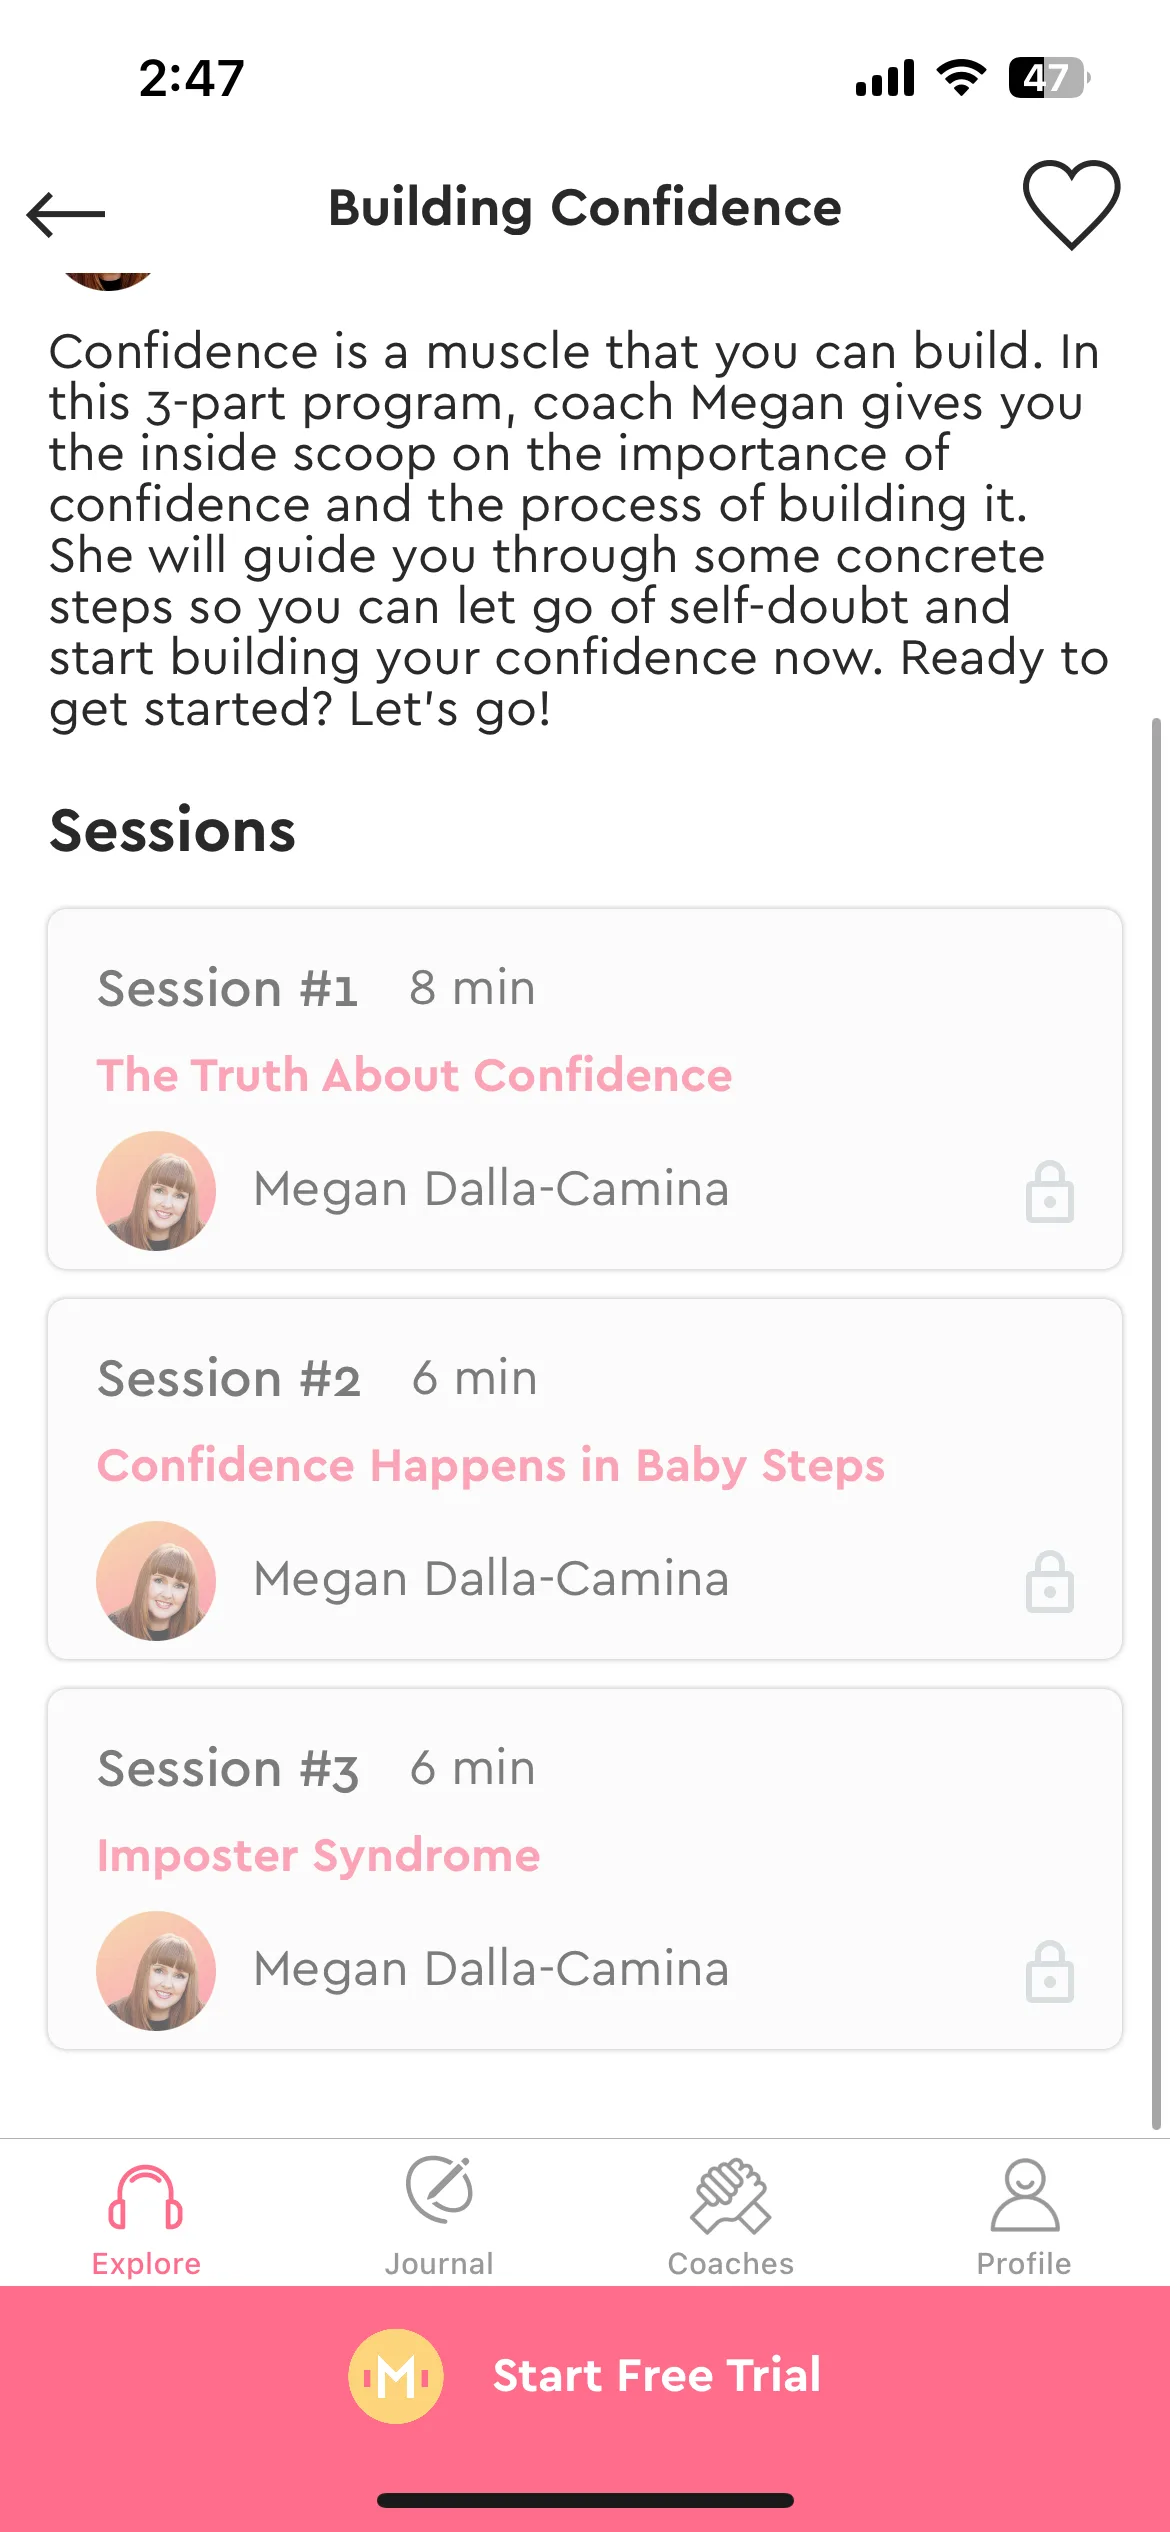
Task: Tap the Start Free Trial button
Action: [585, 2375]
